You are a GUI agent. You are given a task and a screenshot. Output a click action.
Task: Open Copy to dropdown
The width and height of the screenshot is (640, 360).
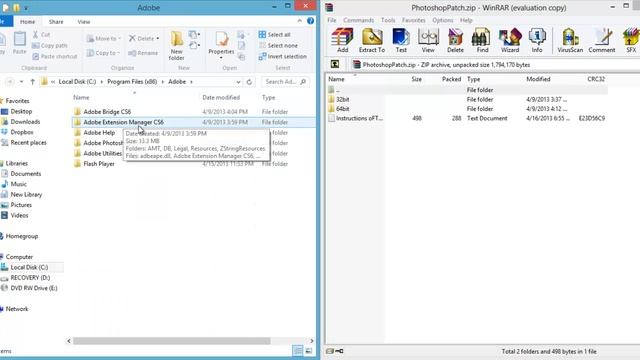[x=103, y=53]
